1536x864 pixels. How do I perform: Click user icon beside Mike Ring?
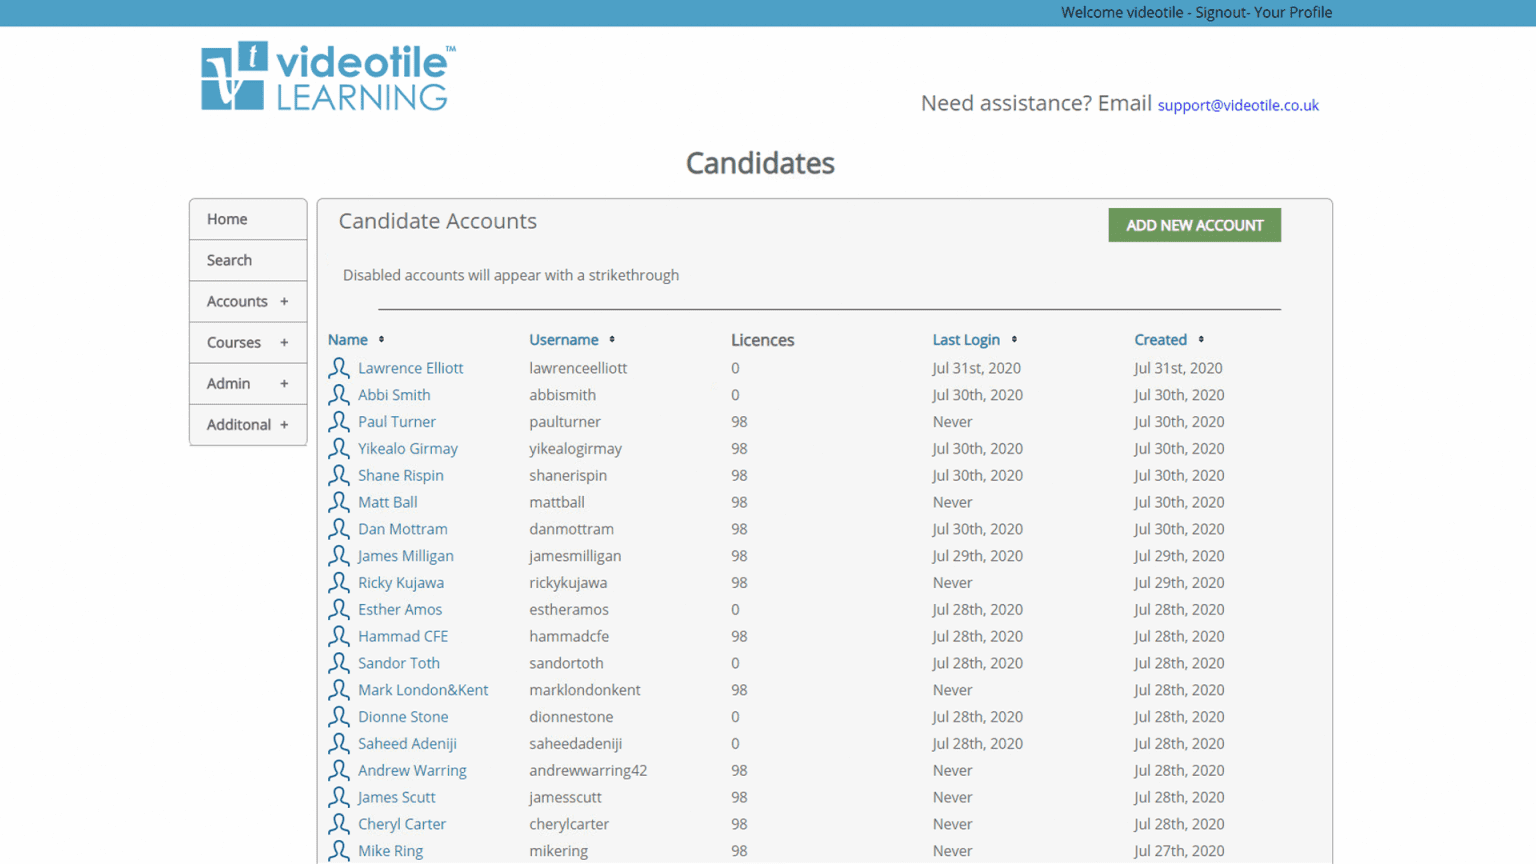click(339, 851)
